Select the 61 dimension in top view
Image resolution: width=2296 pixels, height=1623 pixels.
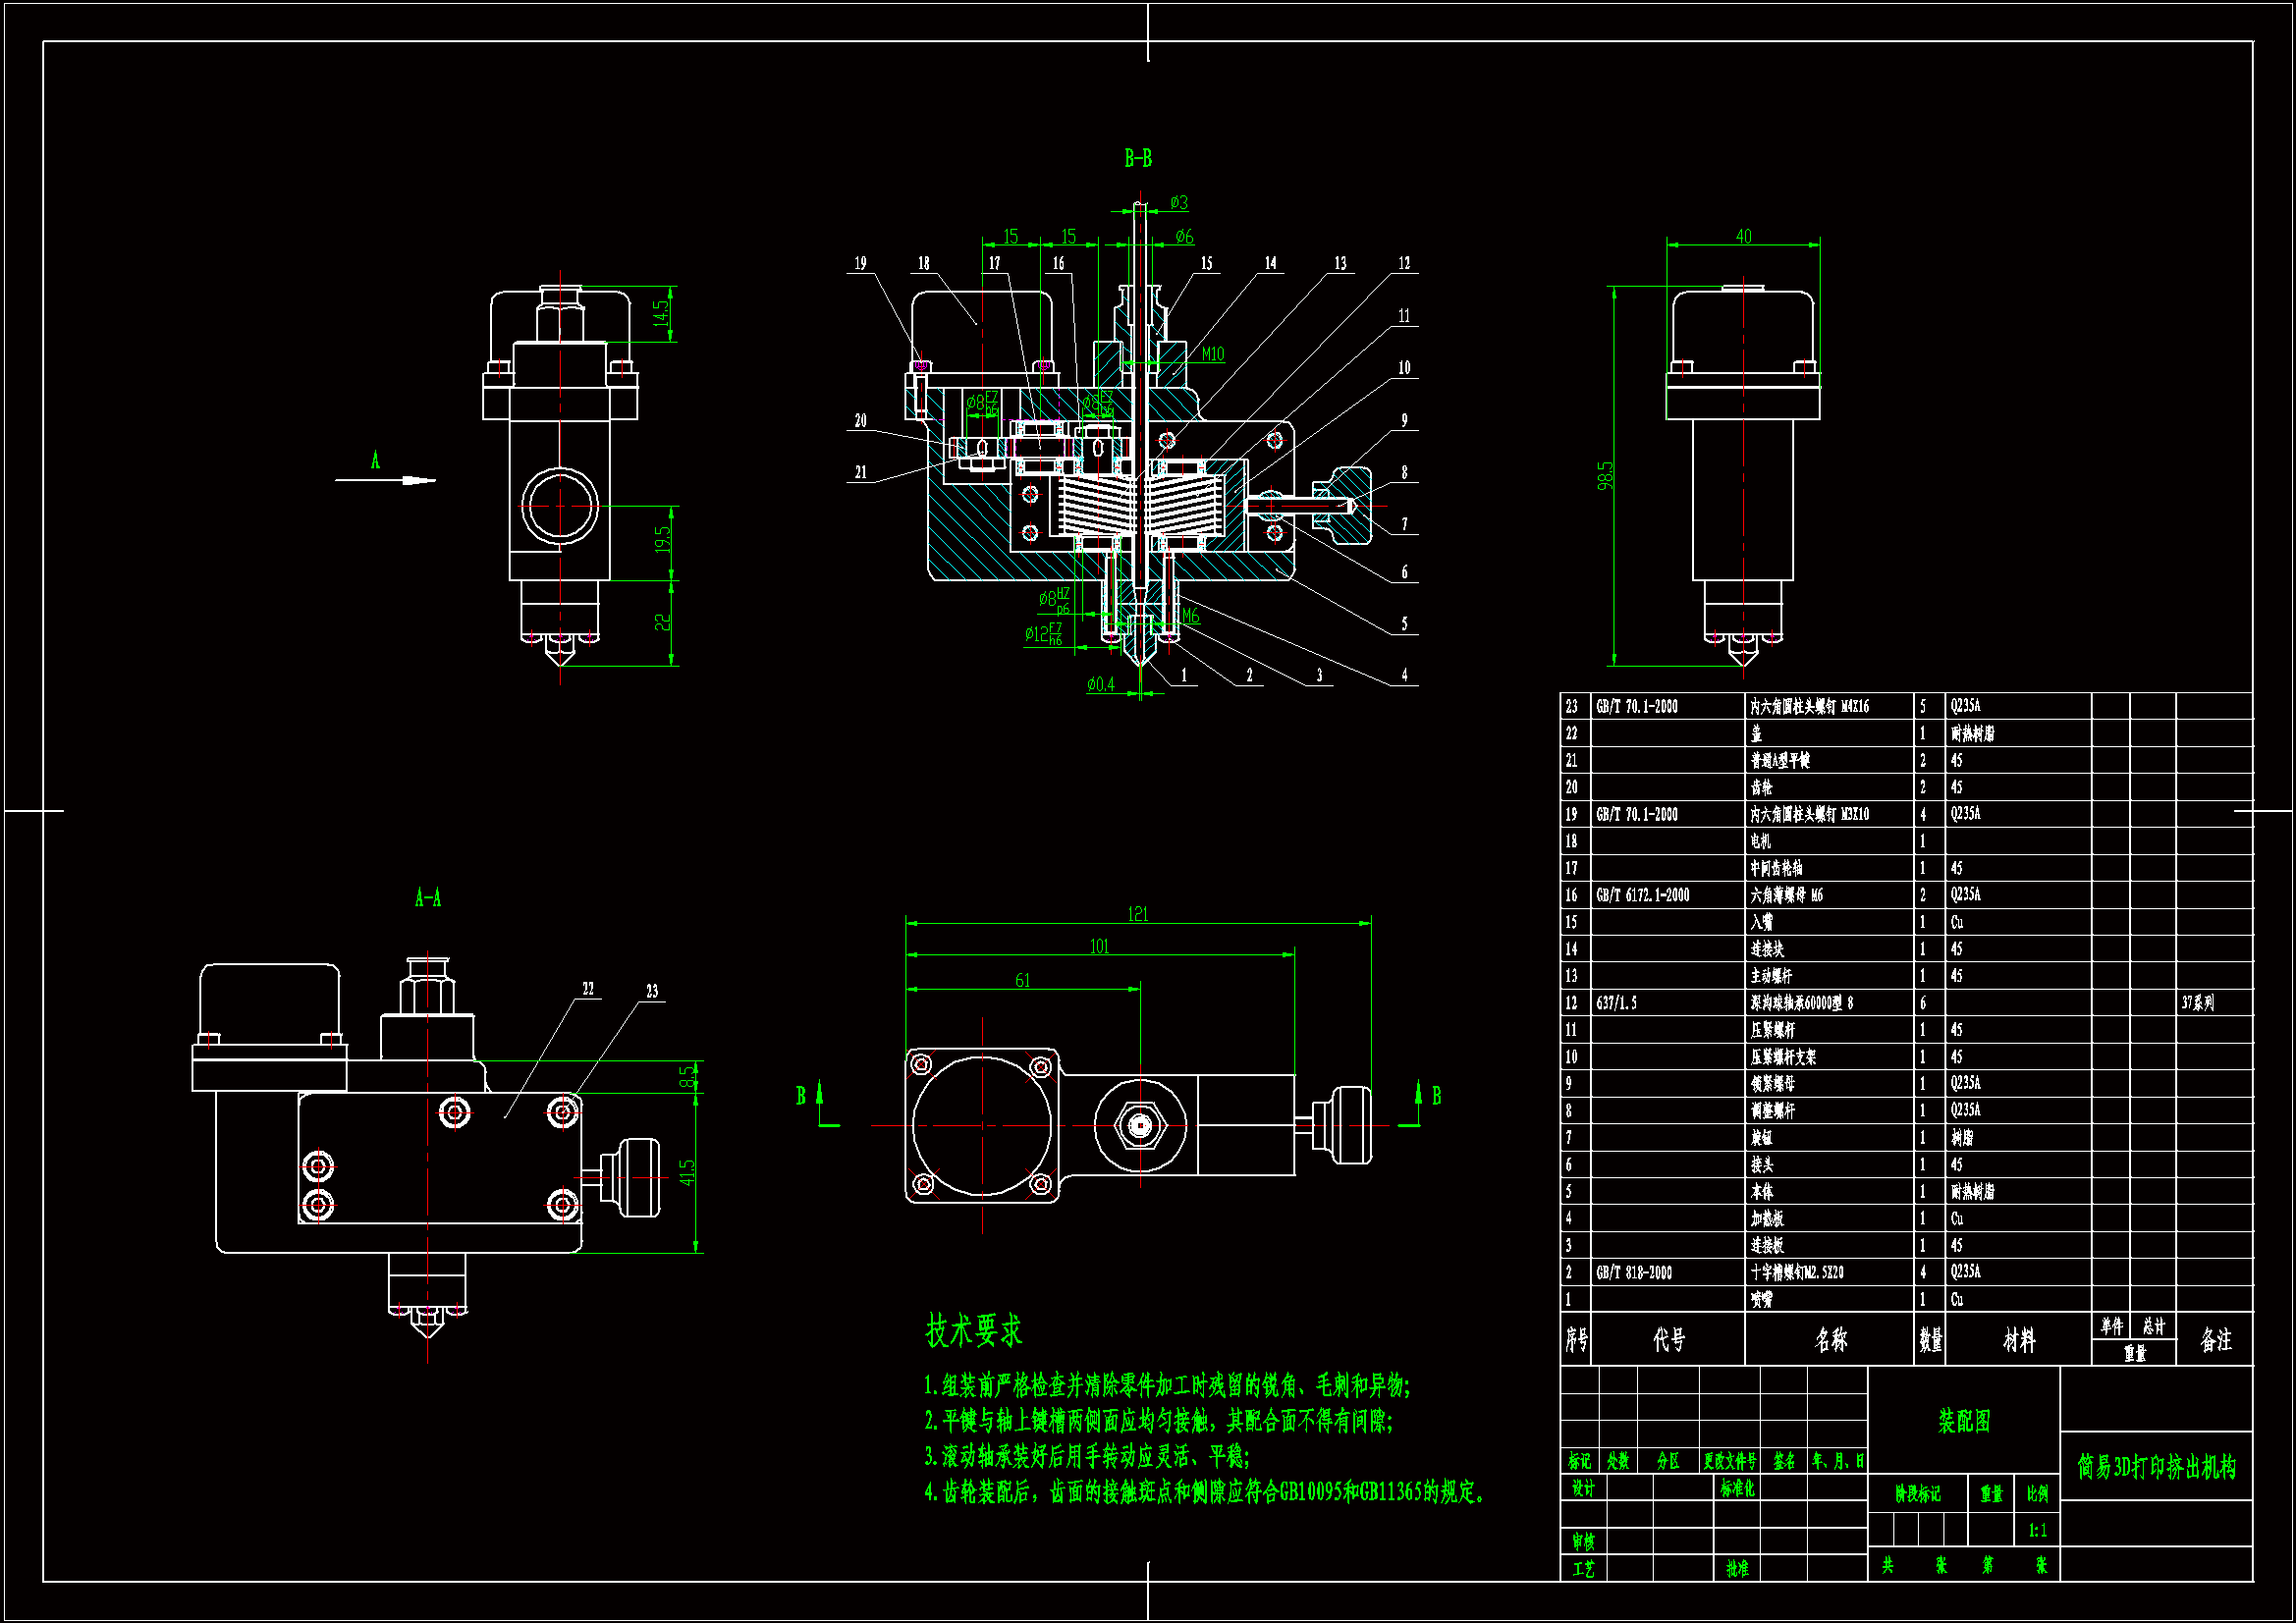click(x=1022, y=980)
